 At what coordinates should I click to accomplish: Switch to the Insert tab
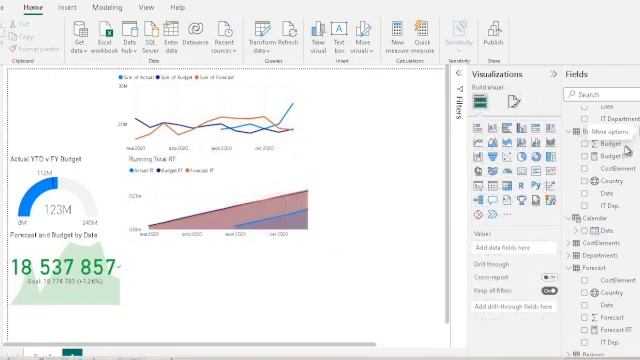click(x=67, y=7)
